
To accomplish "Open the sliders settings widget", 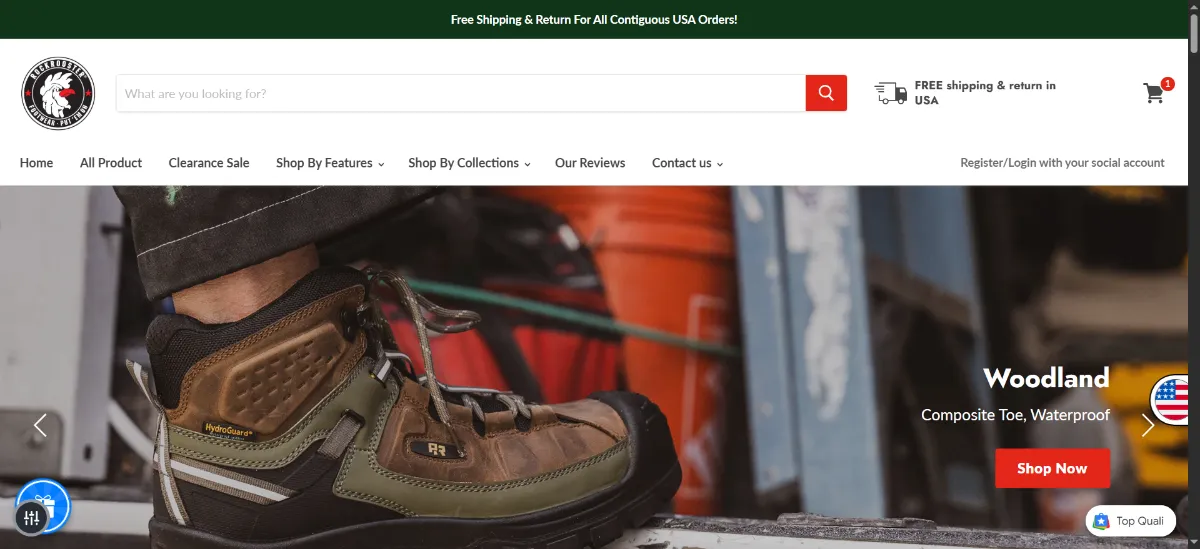I will click(31, 518).
